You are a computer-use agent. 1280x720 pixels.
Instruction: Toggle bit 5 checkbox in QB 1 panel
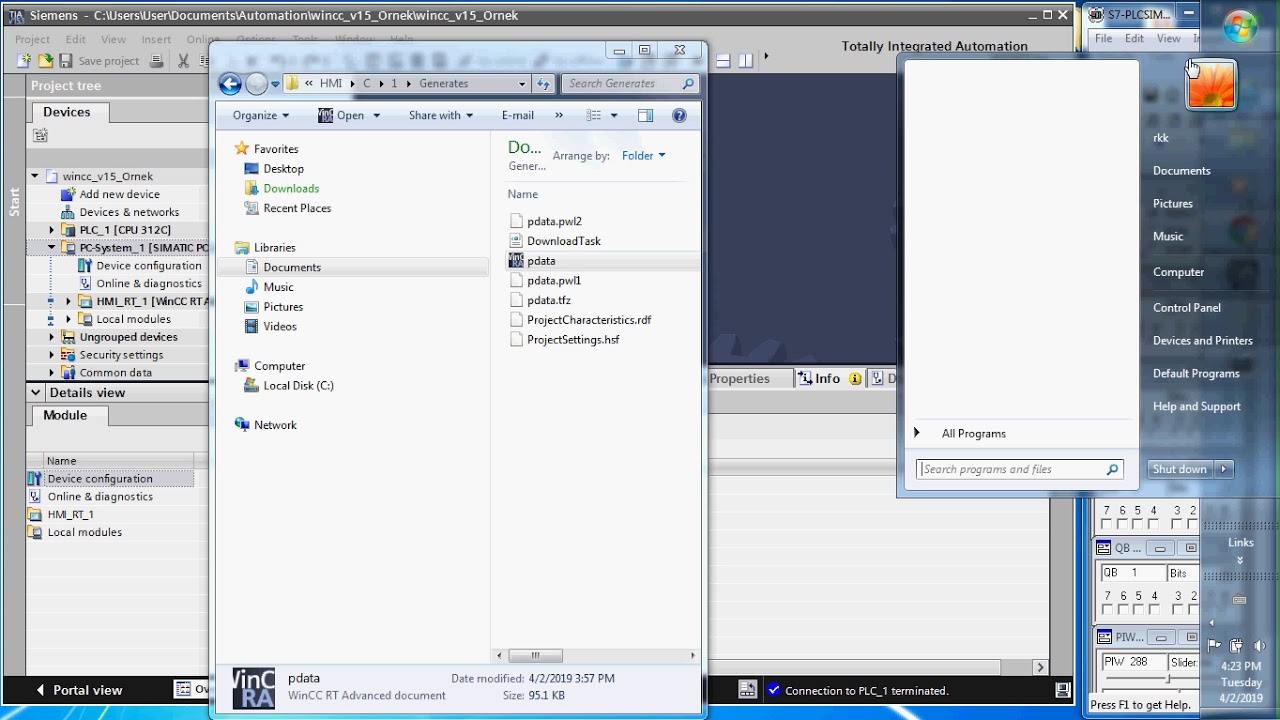pos(1139,608)
